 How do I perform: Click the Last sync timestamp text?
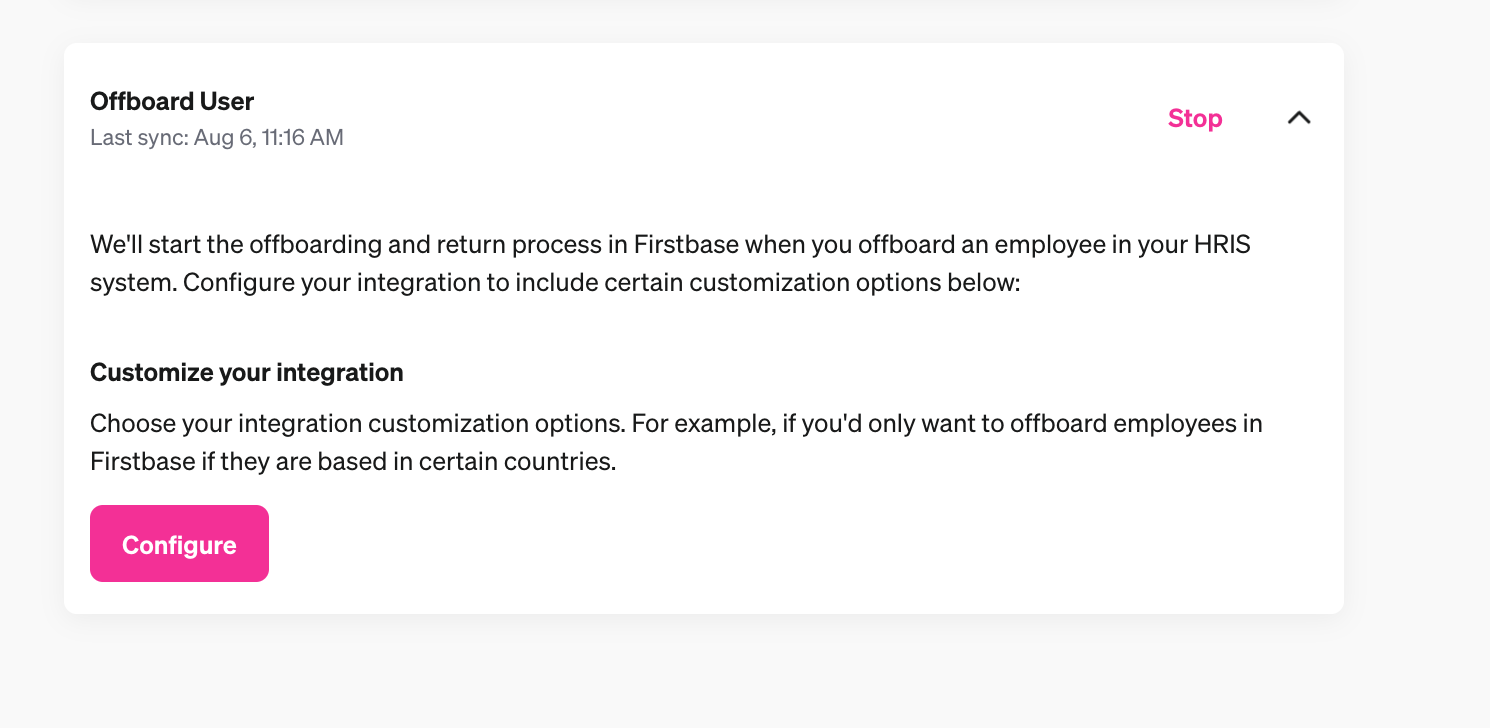pos(216,137)
